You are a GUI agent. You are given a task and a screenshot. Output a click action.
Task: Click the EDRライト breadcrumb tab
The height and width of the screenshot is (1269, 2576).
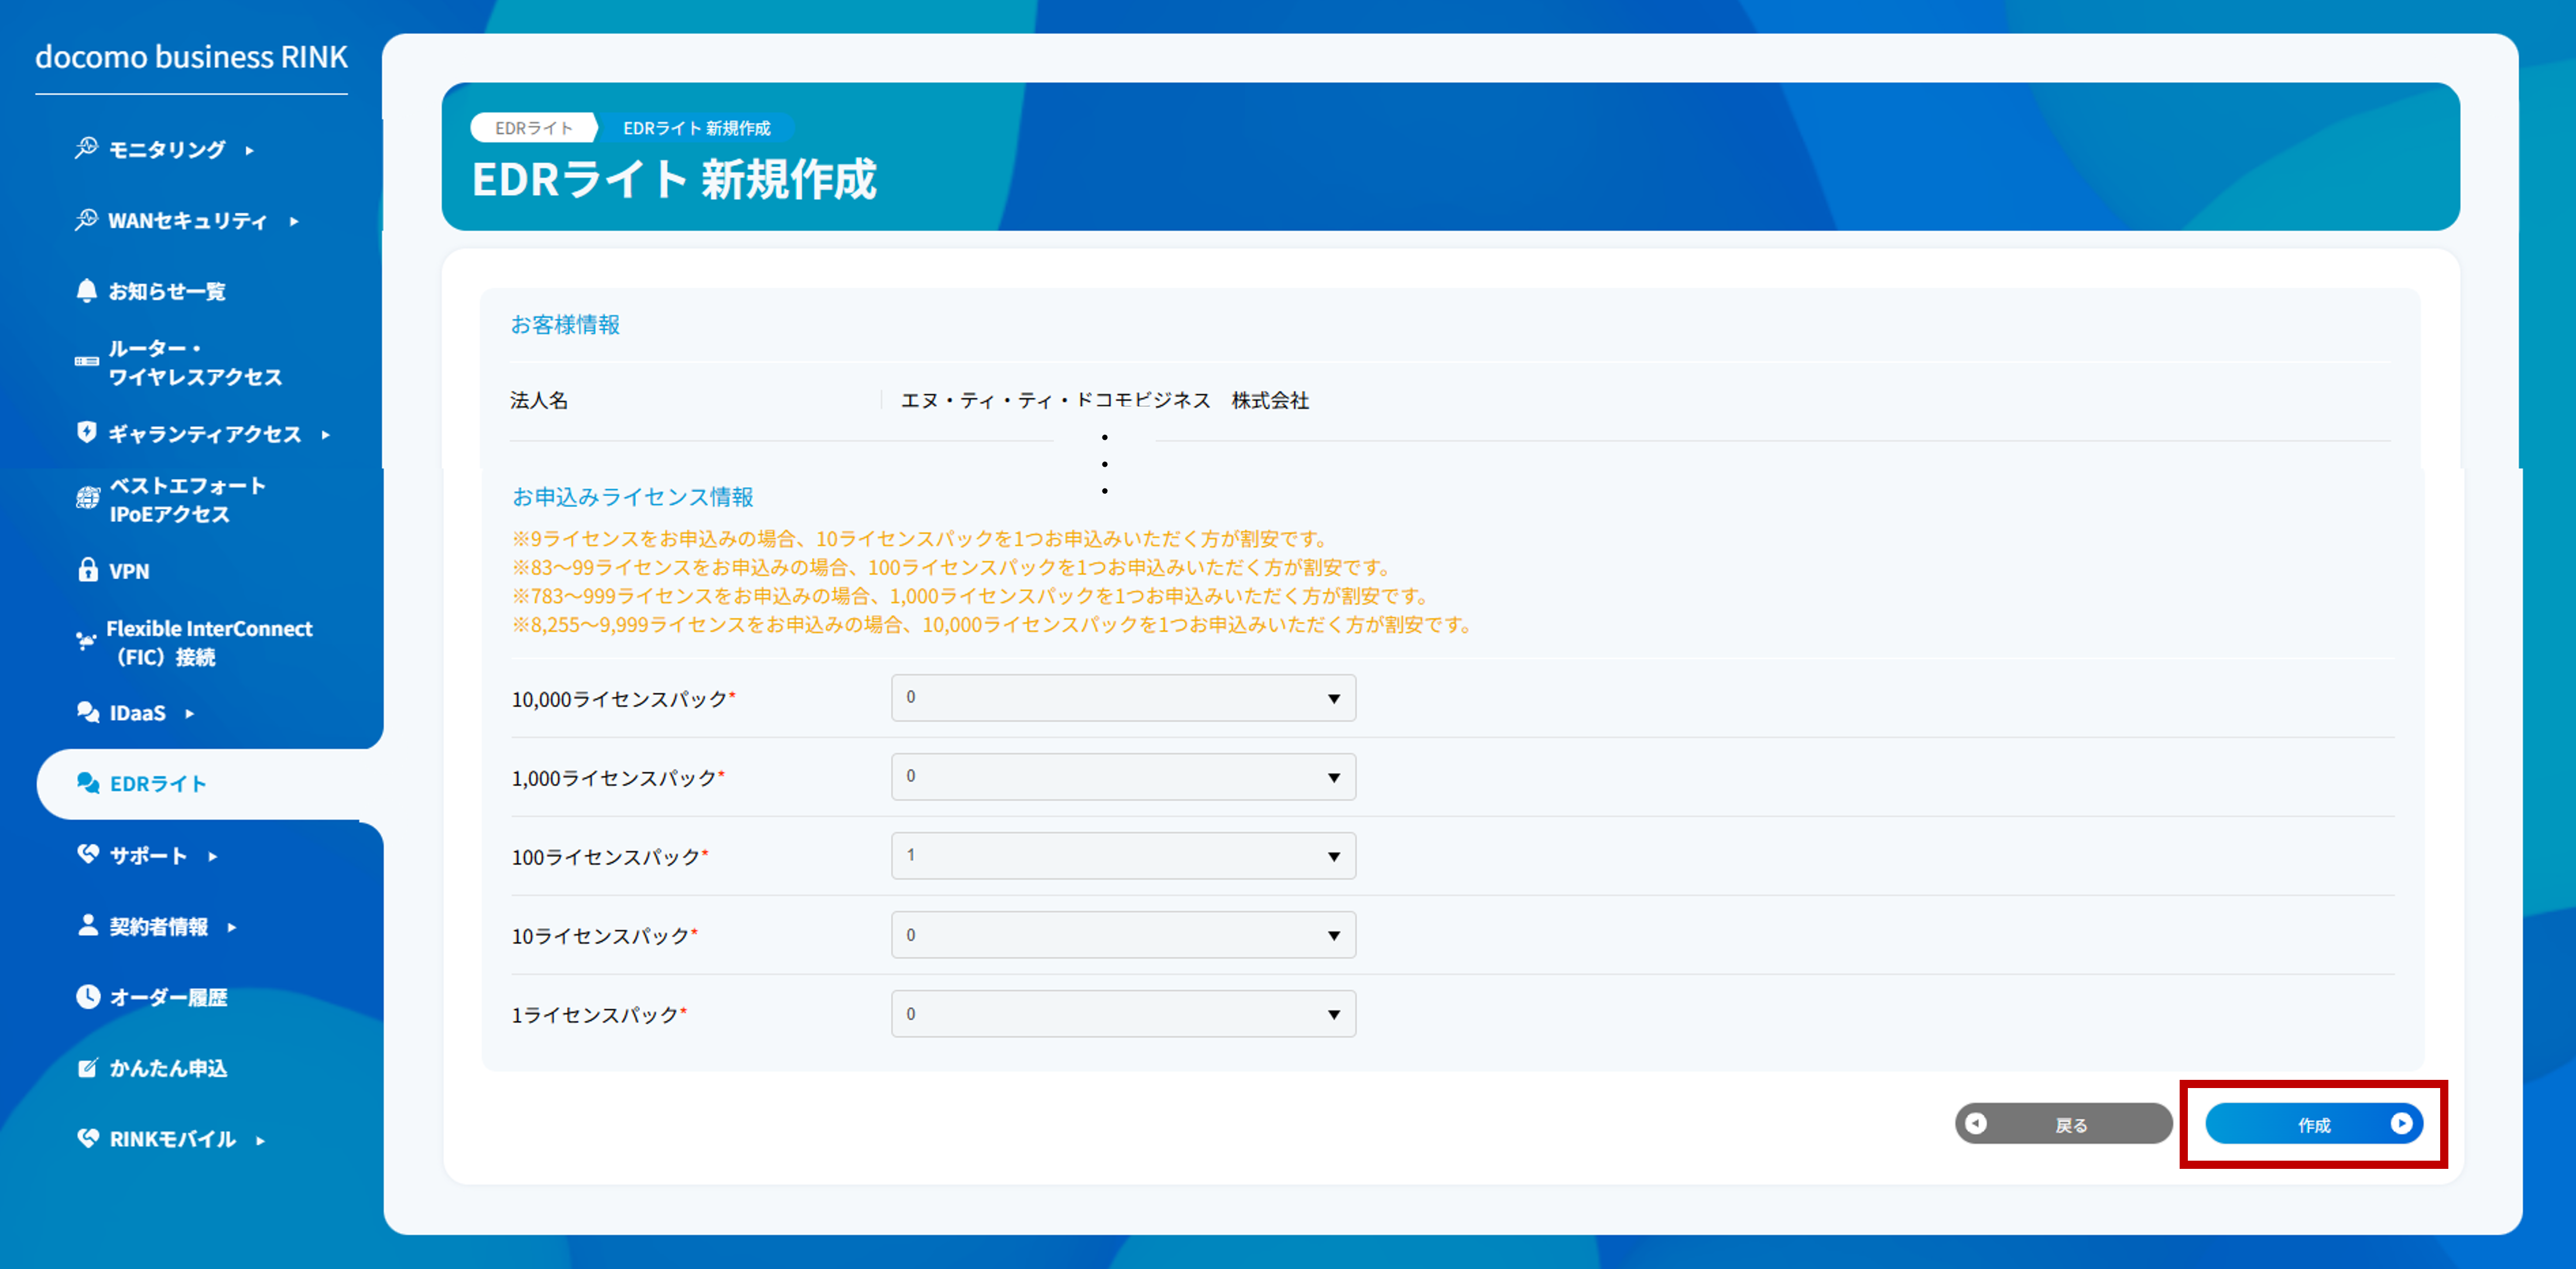coord(533,127)
